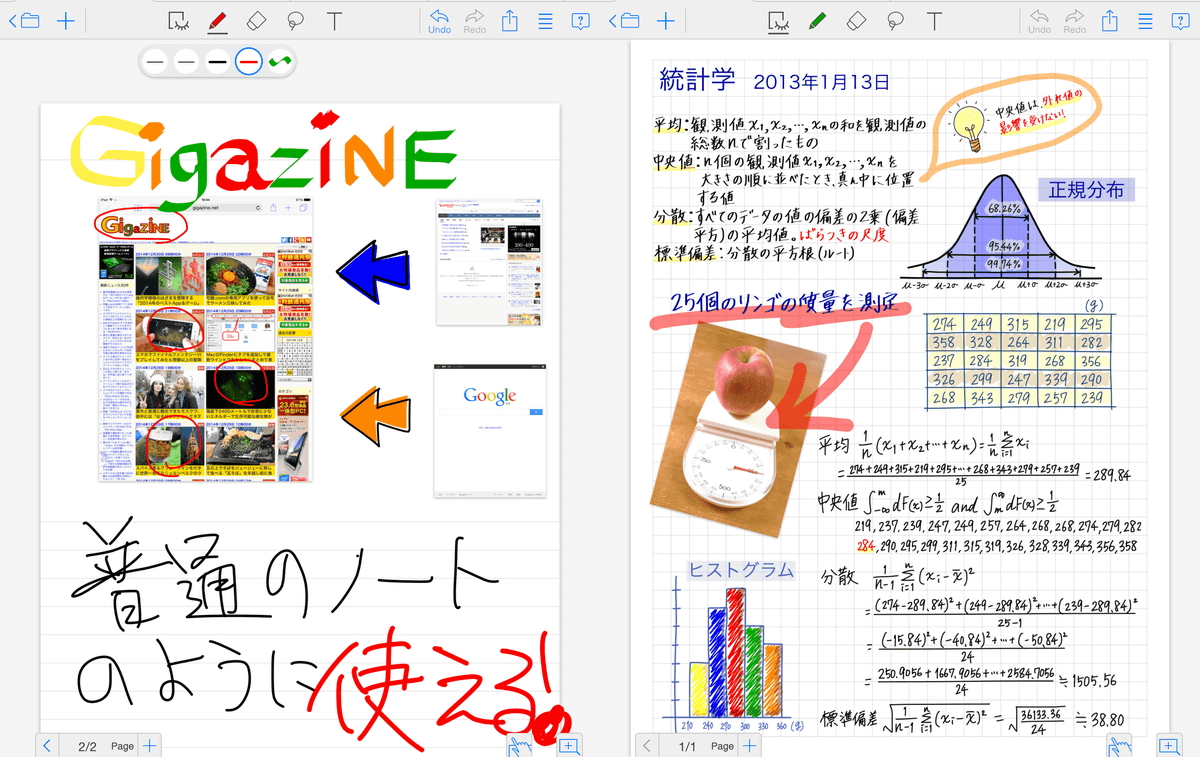Activate the text tool in right toolbar
Screen dimensions: 1200x757
tap(934, 20)
